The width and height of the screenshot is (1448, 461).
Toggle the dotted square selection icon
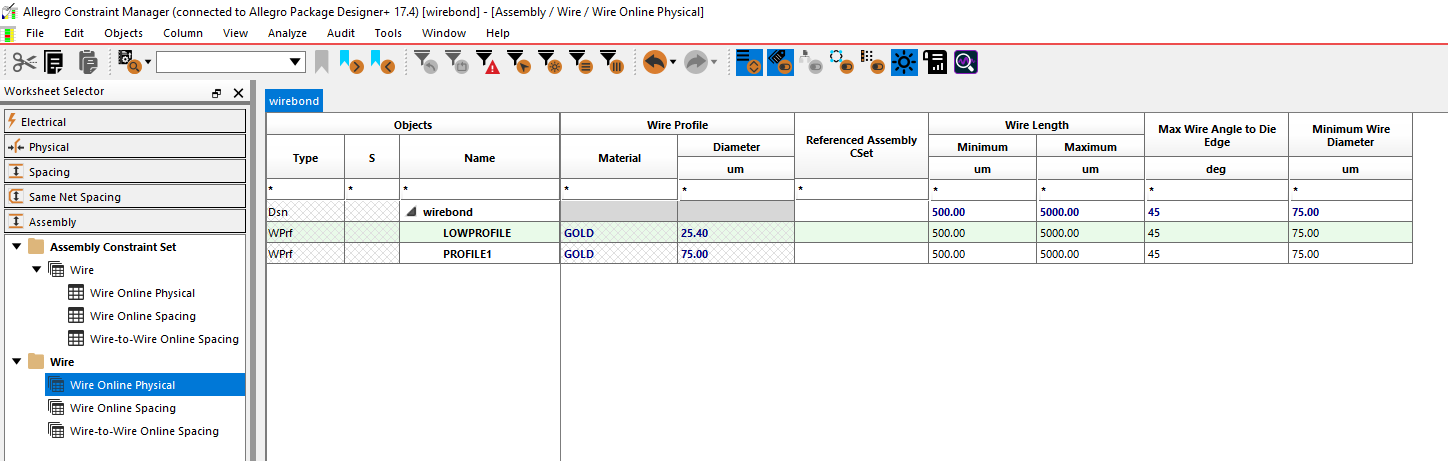pyautogui.click(x=842, y=62)
